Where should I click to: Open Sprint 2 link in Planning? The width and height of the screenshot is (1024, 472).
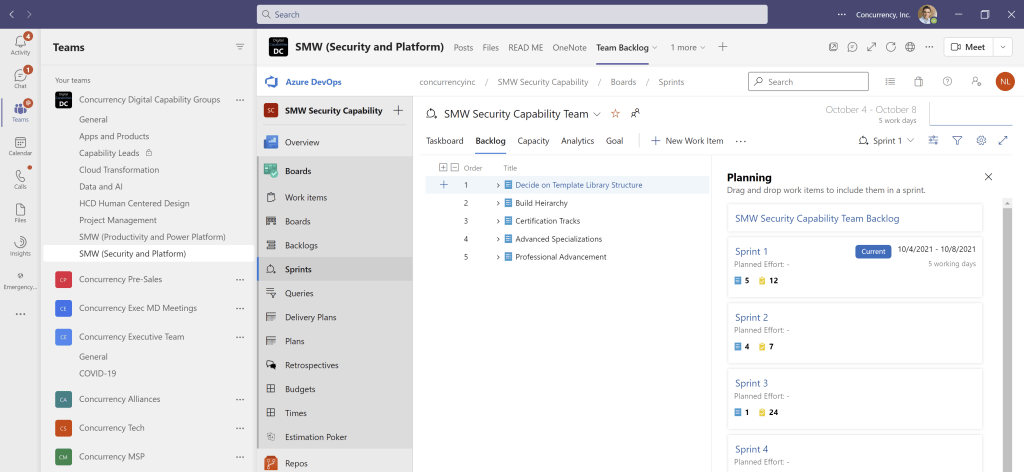751,317
